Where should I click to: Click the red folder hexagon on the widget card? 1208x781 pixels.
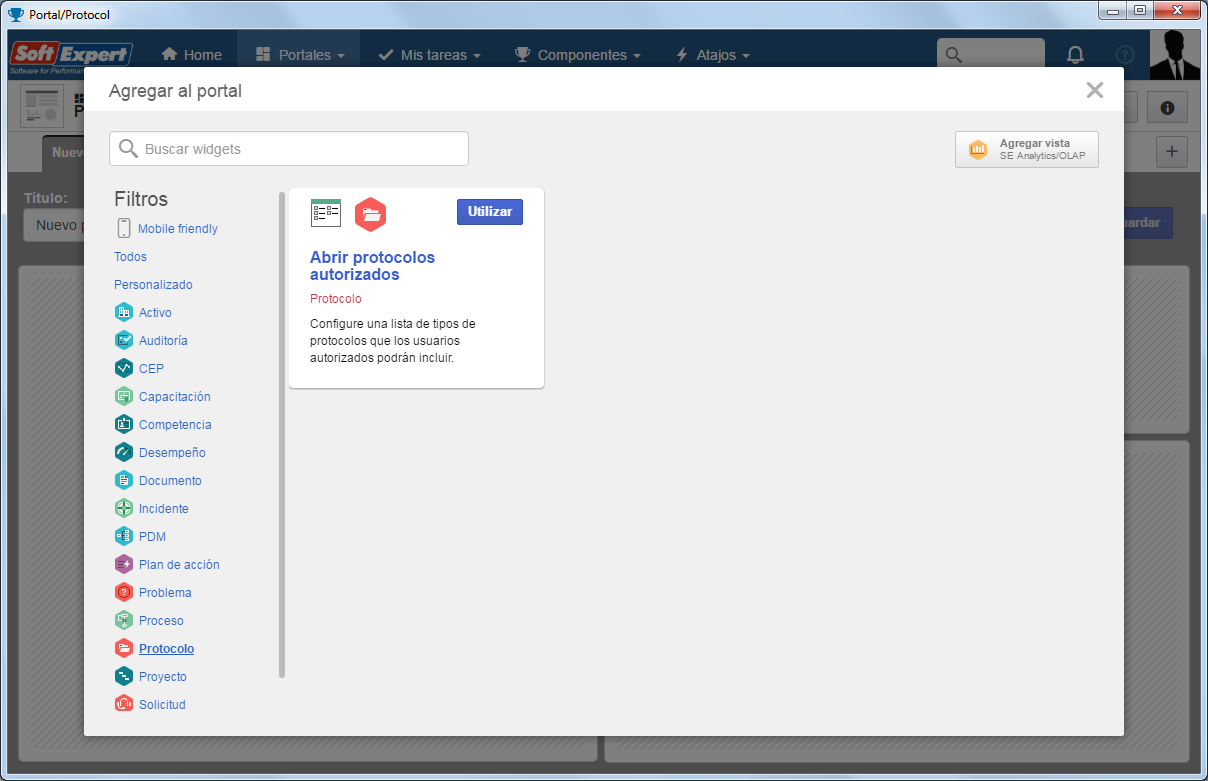[x=371, y=214]
